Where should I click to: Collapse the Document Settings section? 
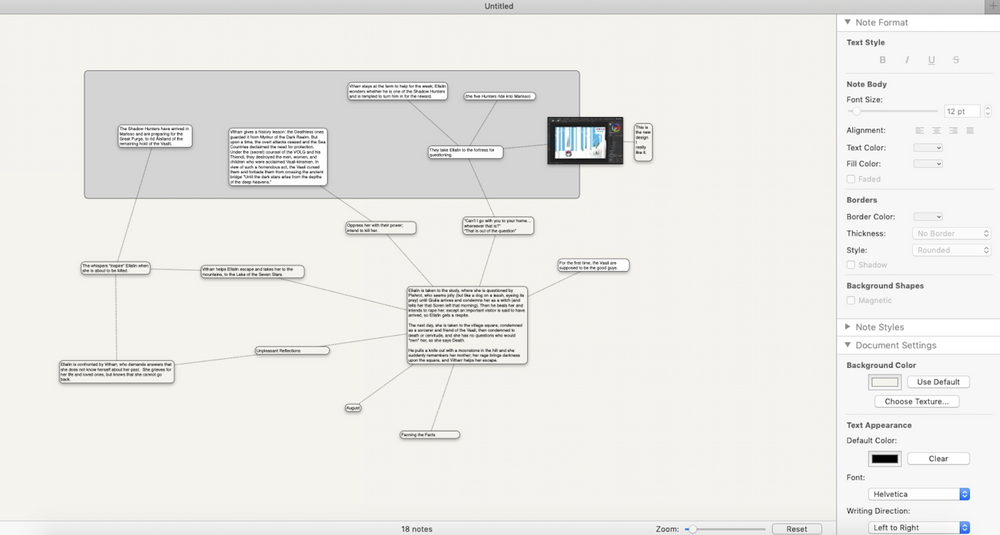(849, 346)
